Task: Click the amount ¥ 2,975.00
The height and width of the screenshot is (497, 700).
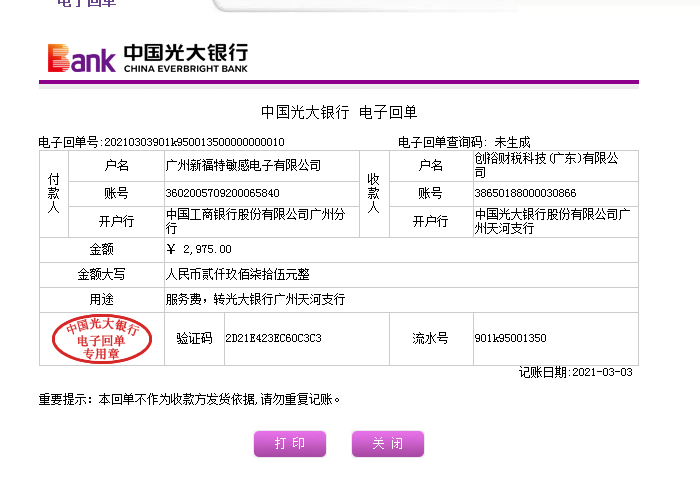Action: pos(199,249)
